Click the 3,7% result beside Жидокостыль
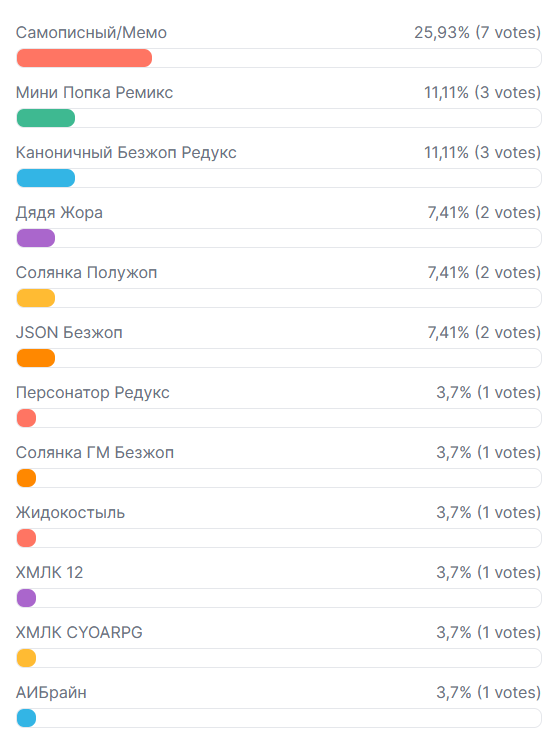 (488, 513)
